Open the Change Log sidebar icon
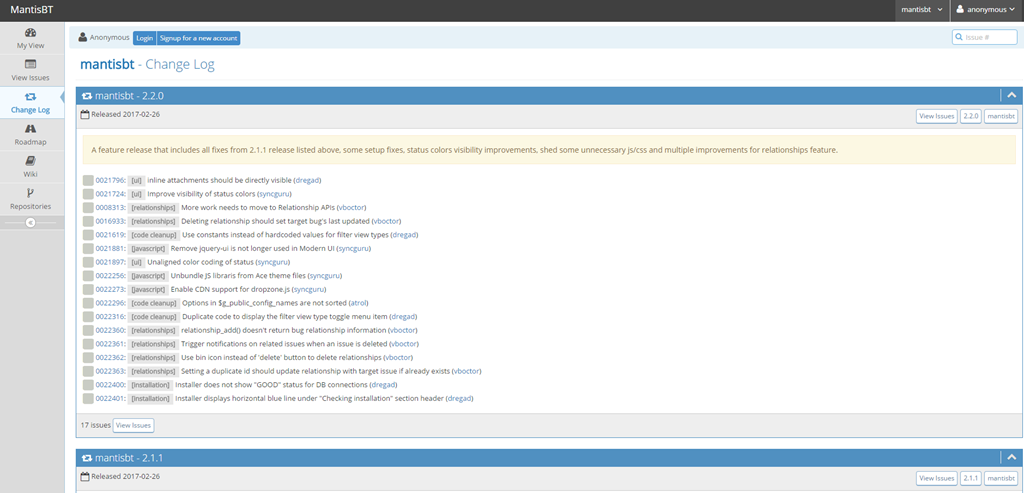 pyautogui.click(x=31, y=97)
